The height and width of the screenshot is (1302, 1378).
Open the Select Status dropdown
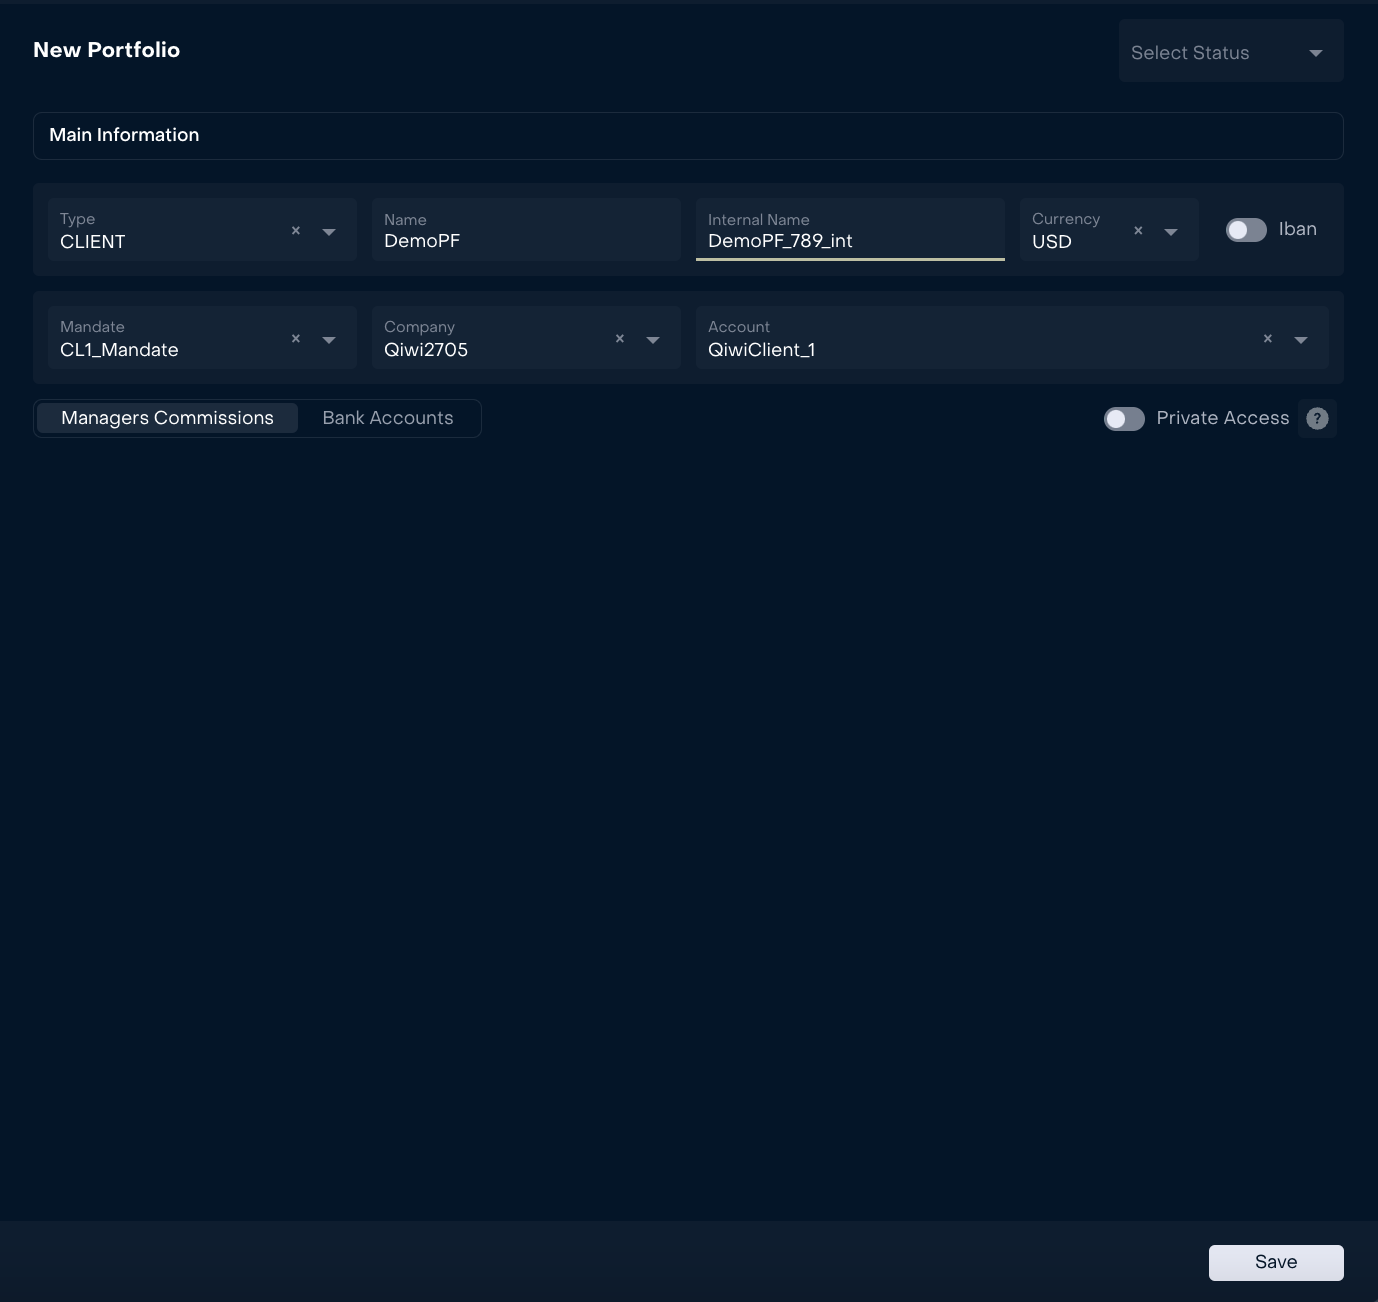point(1231,51)
